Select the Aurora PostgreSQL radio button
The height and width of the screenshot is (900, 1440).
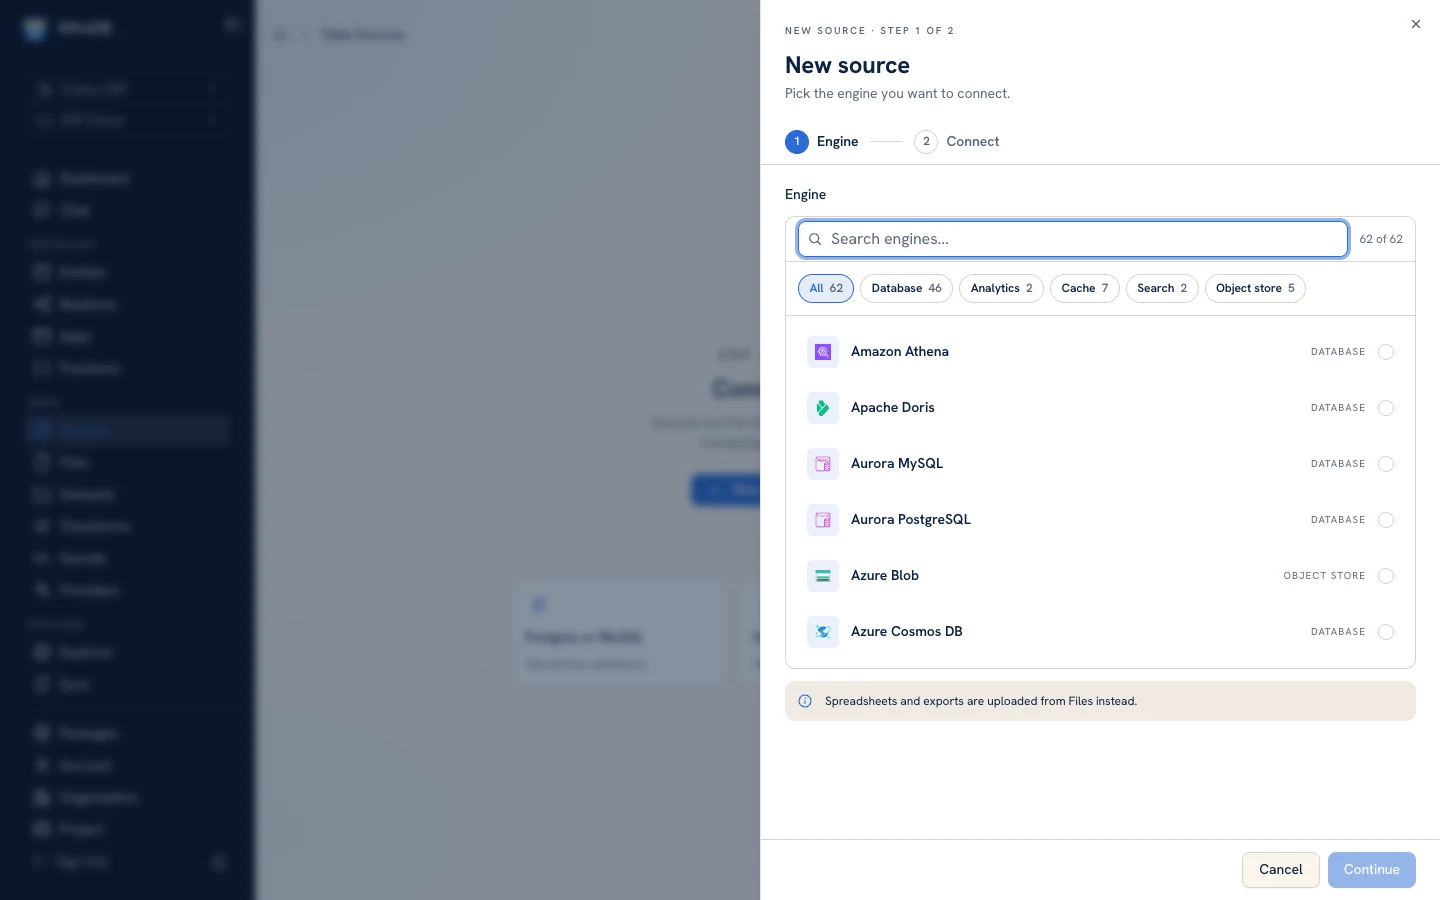[x=1386, y=520]
